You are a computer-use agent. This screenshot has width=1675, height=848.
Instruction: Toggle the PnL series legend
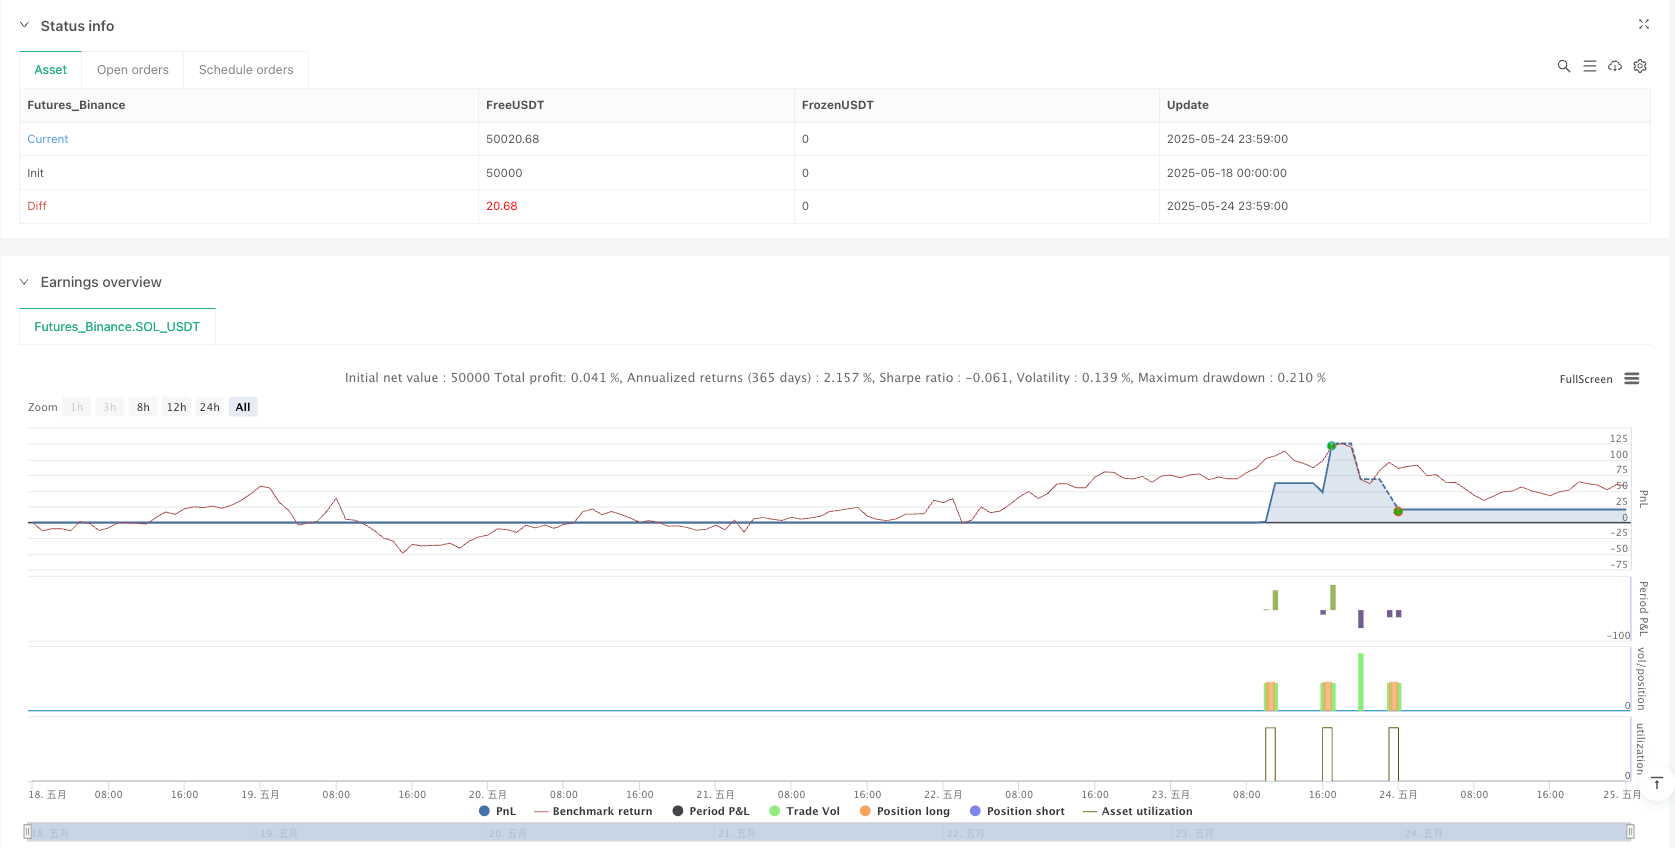497,811
